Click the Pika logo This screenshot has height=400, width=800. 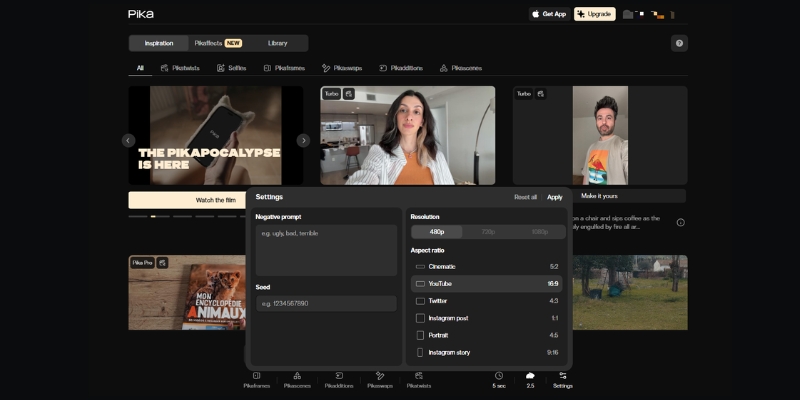pos(141,14)
